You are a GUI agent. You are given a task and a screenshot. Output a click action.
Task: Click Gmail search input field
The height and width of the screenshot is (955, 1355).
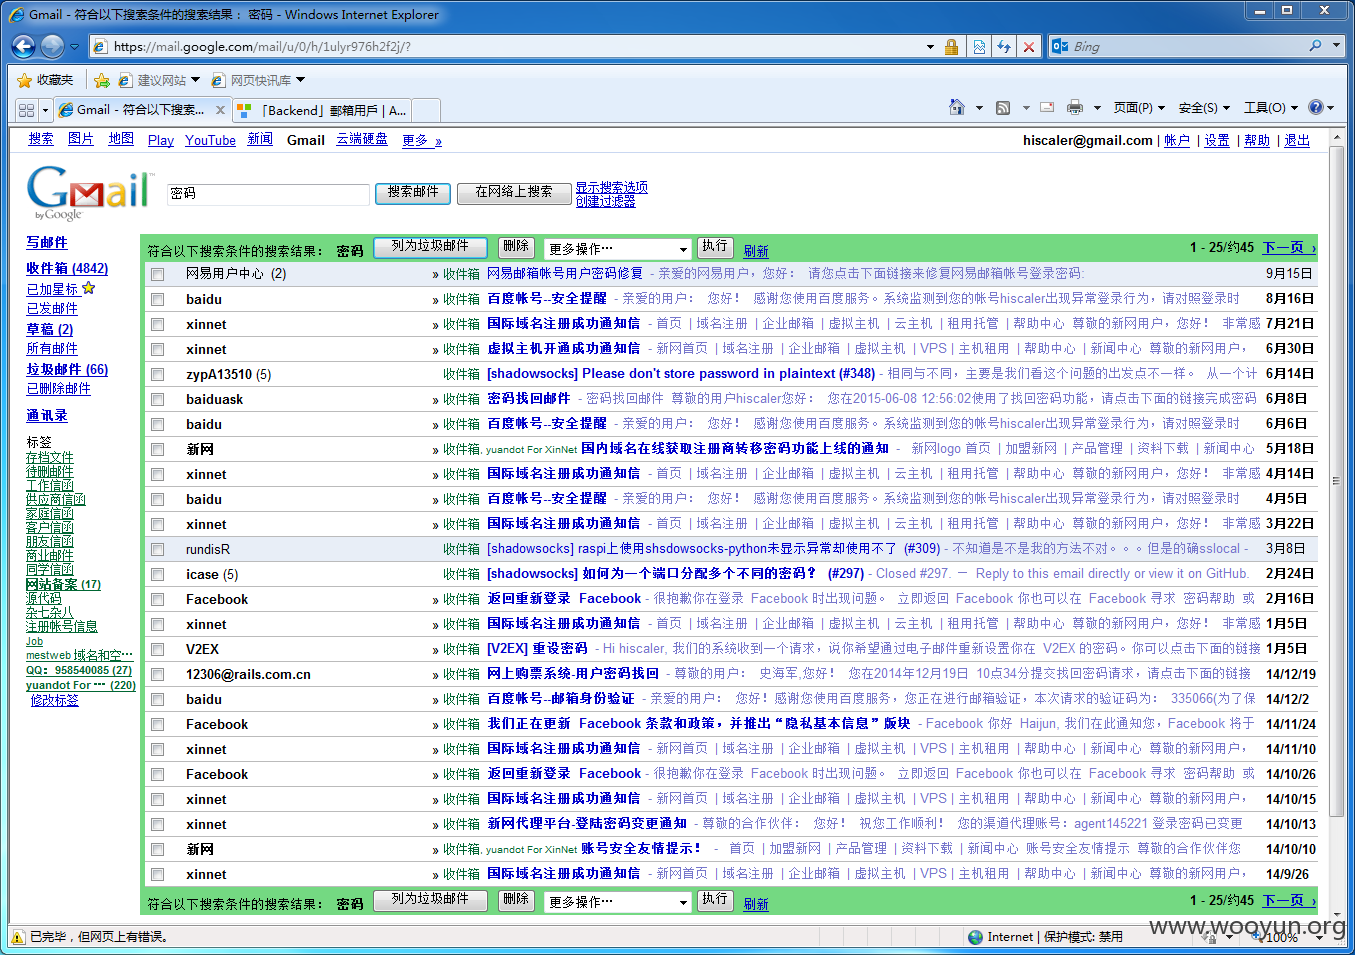268,193
